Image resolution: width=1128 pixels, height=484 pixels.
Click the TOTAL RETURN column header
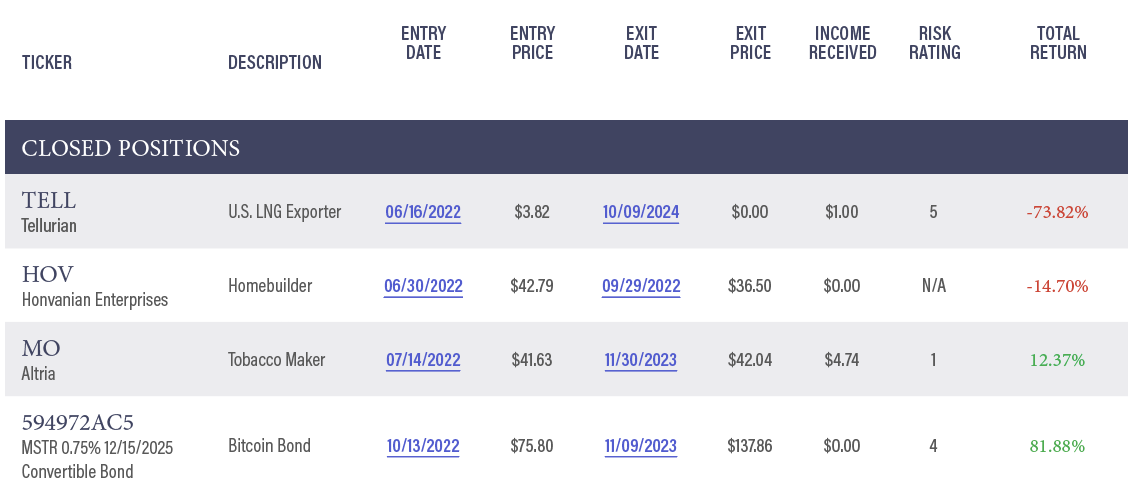1058,43
